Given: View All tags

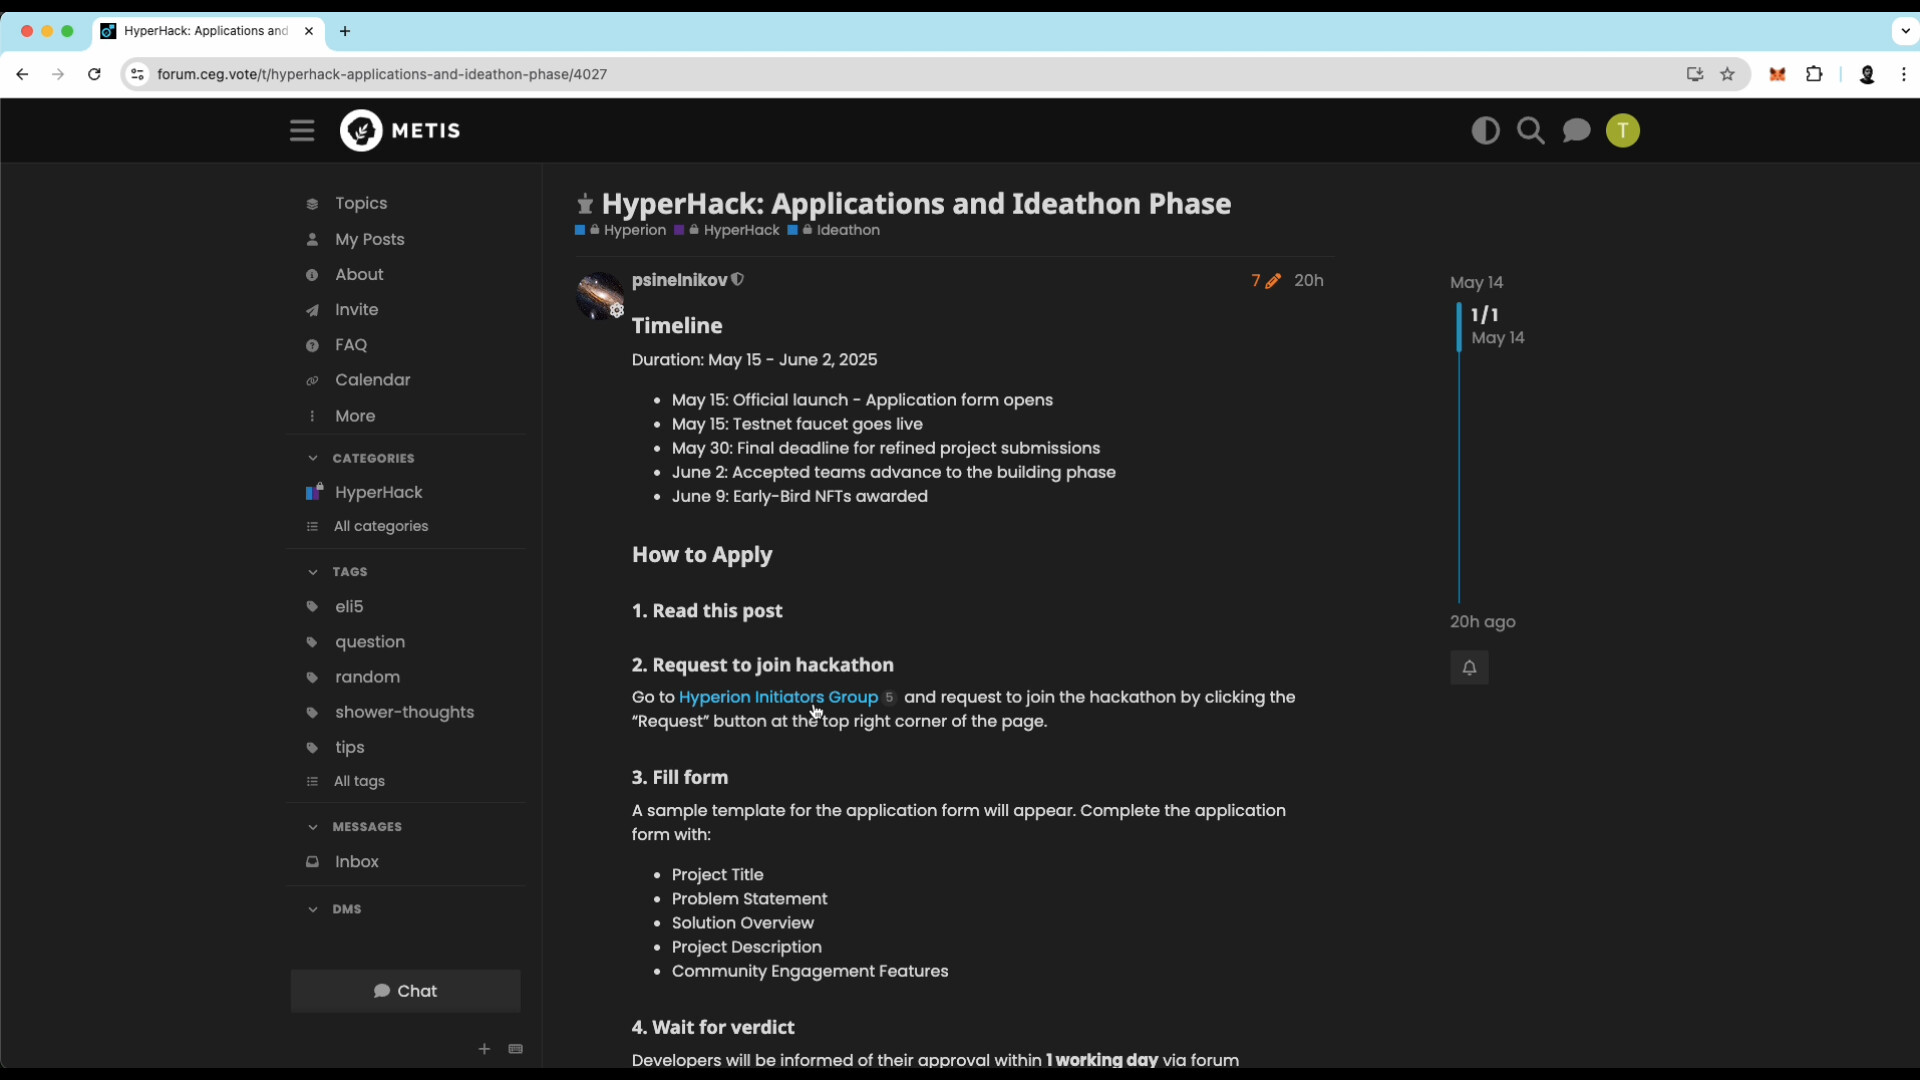Looking at the screenshot, I should pos(359,781).
